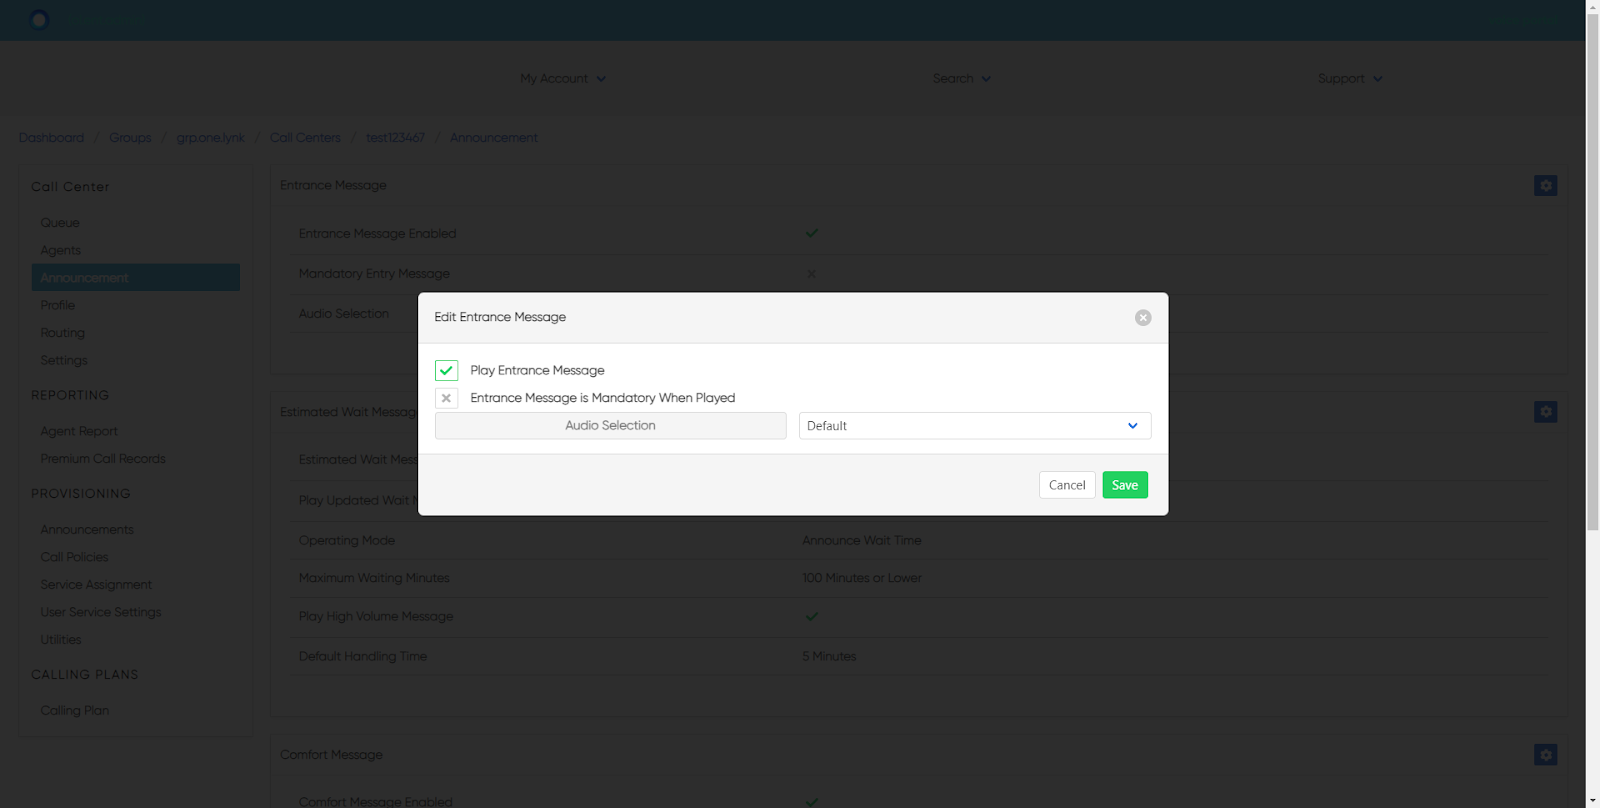Open the Audio Selection Default dropdown
Image resolution: width=1600 pixels, height=808 pixels.
click(x=975, y=426)
